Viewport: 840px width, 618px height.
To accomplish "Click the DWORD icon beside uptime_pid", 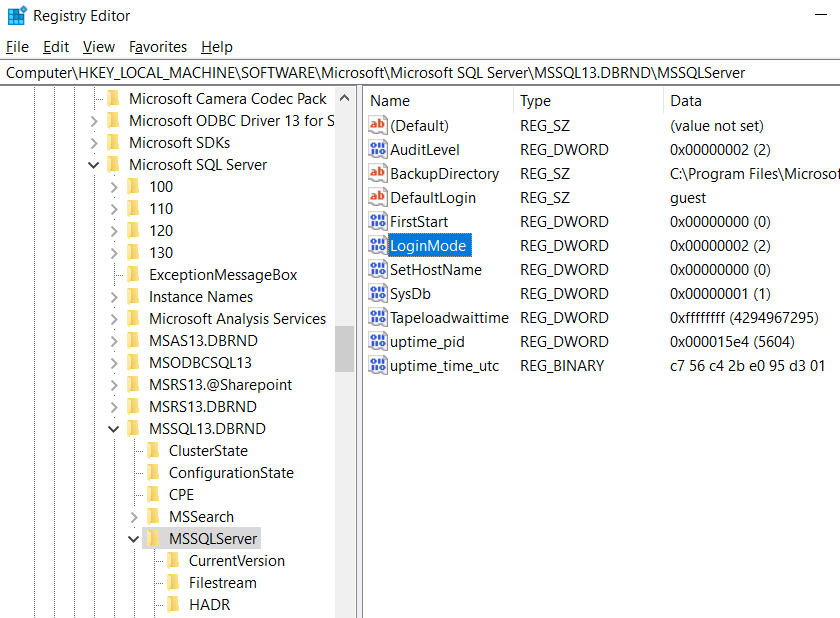I will 378,341.
